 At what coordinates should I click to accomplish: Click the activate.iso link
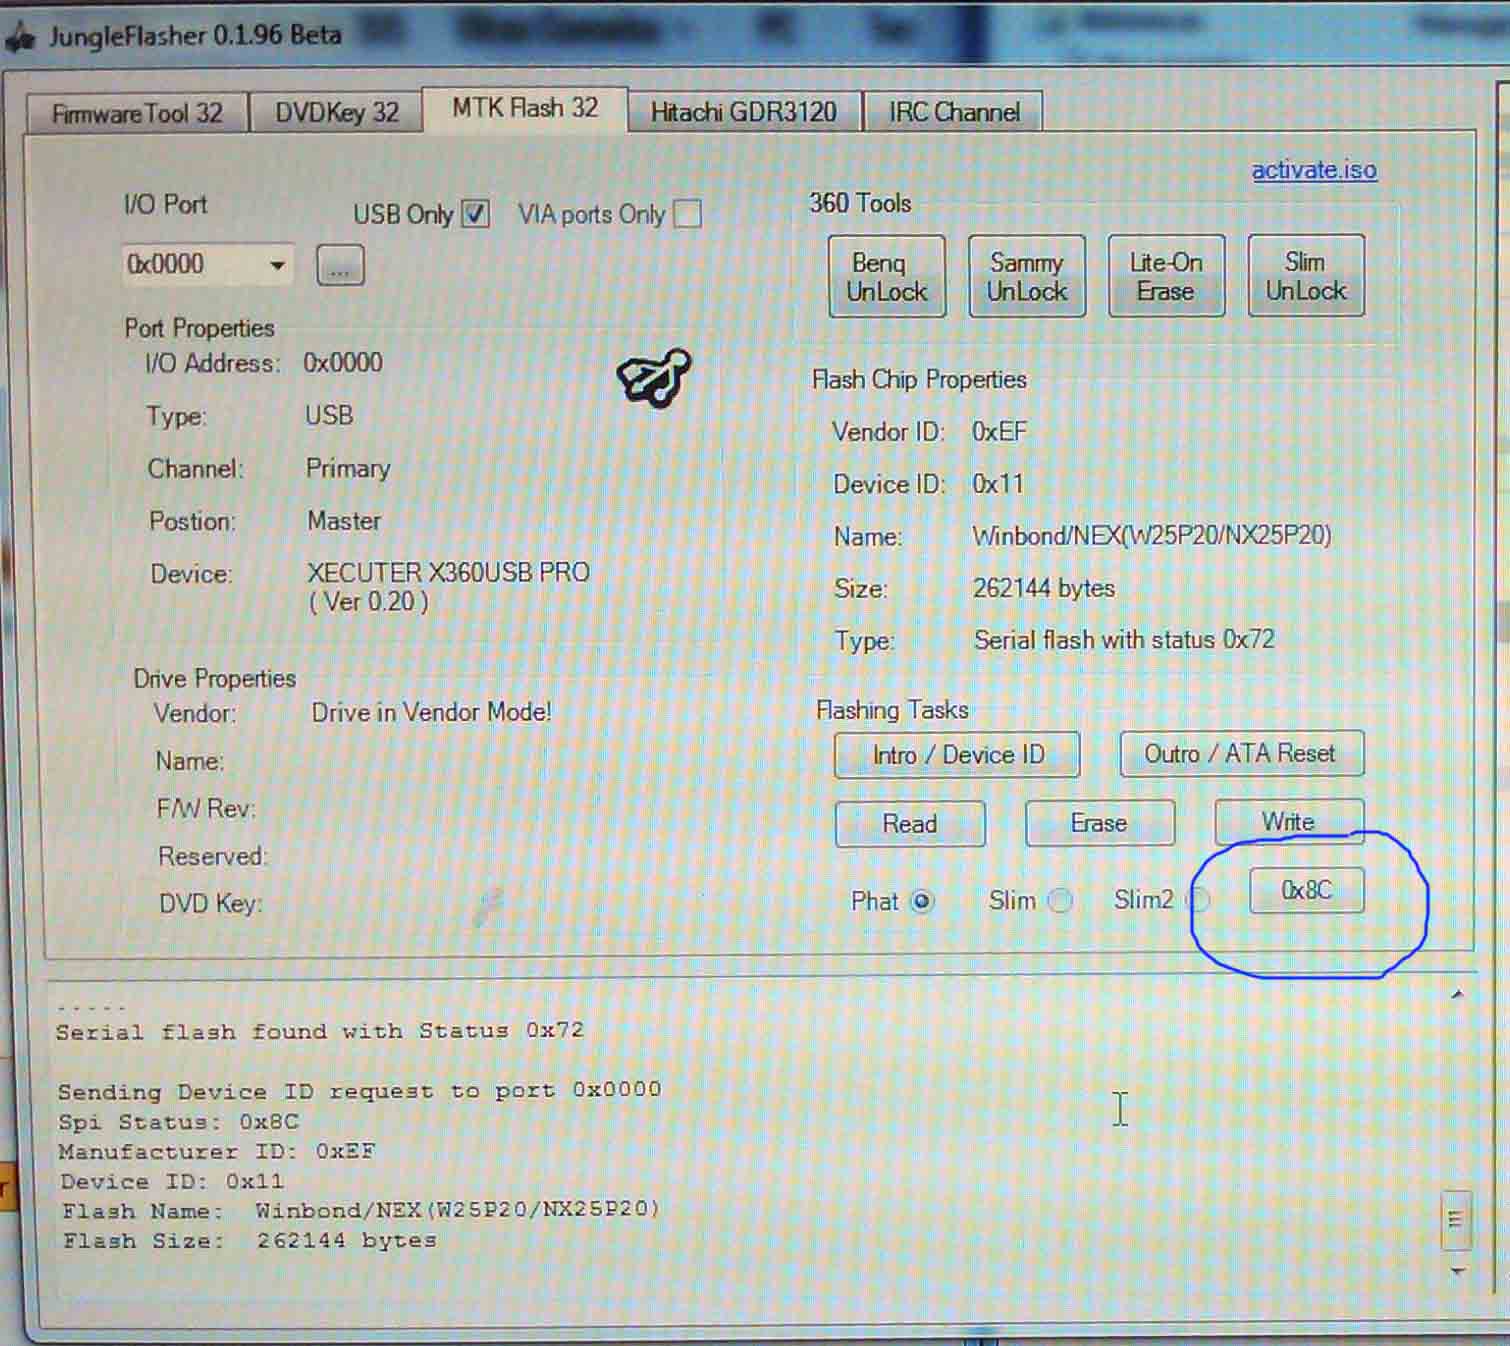coord(1314,170)
